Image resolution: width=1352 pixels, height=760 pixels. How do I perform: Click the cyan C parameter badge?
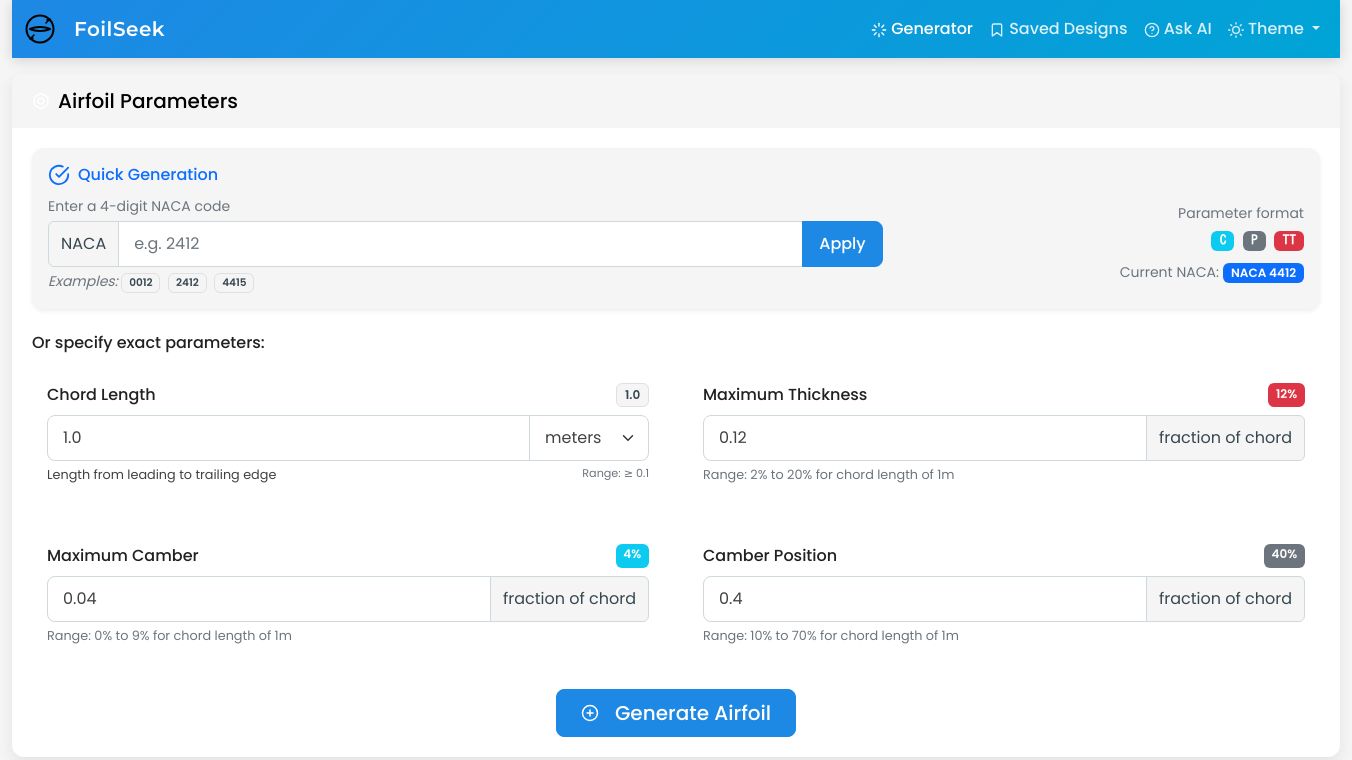pos(1222,241)
